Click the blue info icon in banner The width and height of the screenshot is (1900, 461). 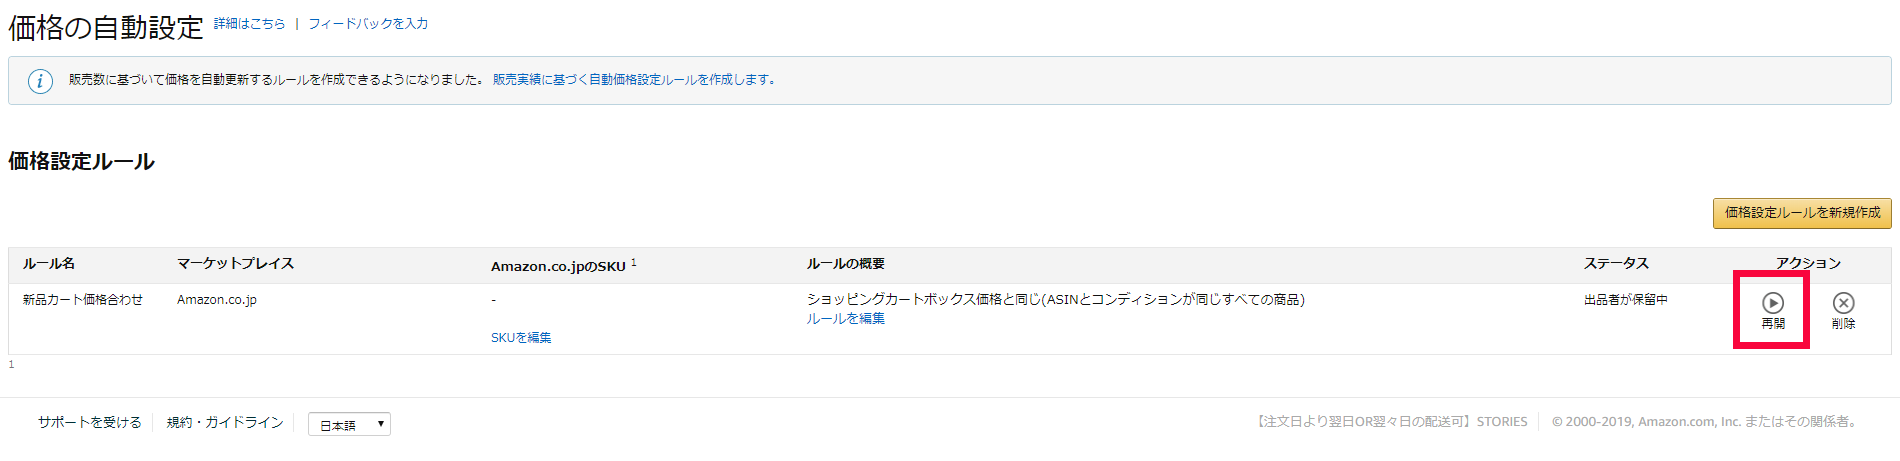point(40,81)
